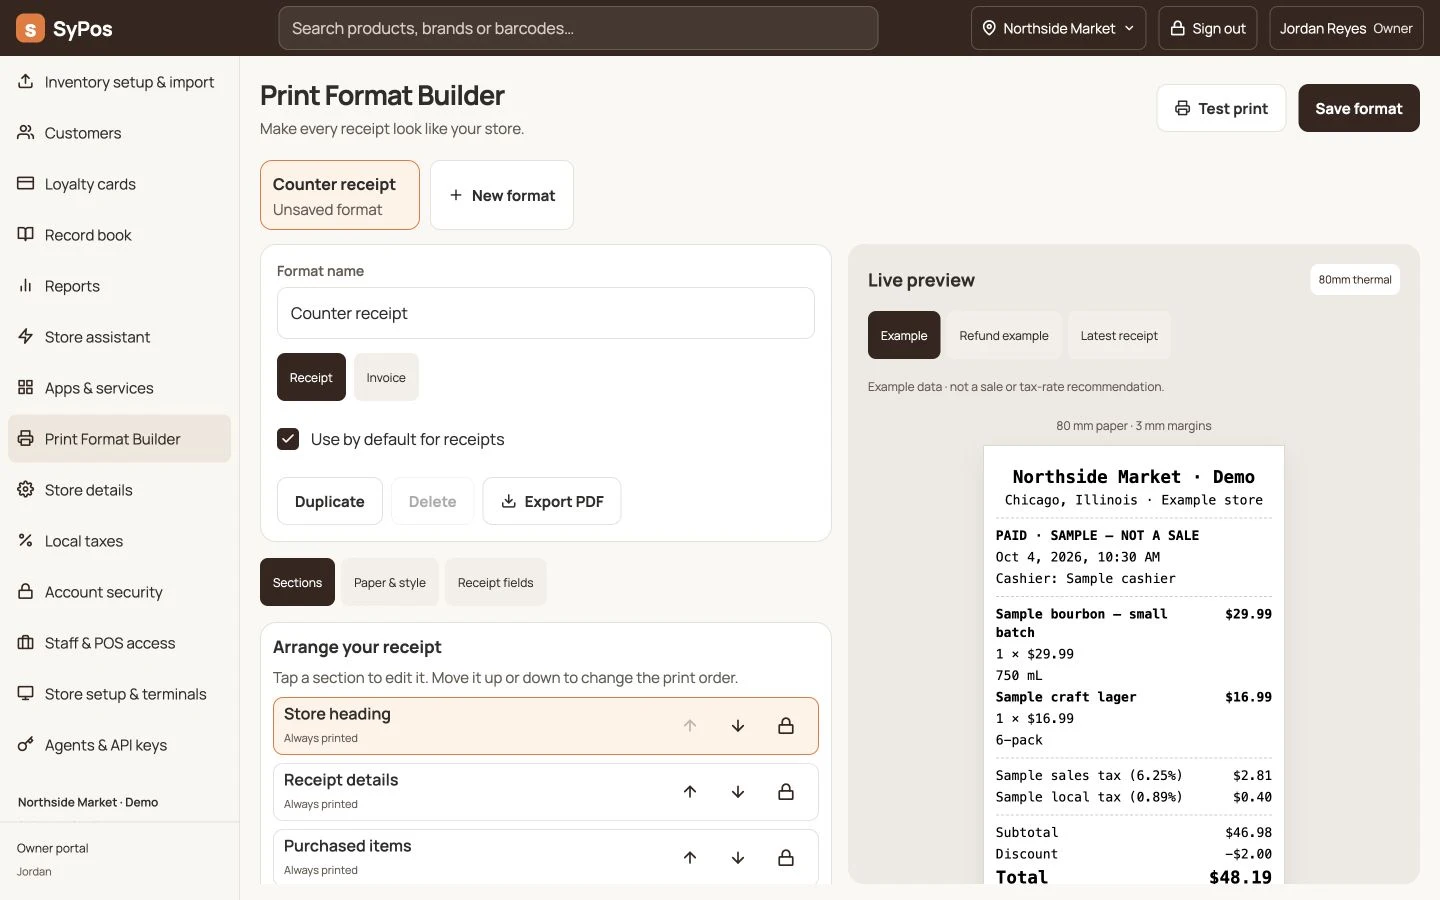Image resolution: width=1440 pixels, height=900 pixels.
Task: Click the product search field
Action: 578,28
